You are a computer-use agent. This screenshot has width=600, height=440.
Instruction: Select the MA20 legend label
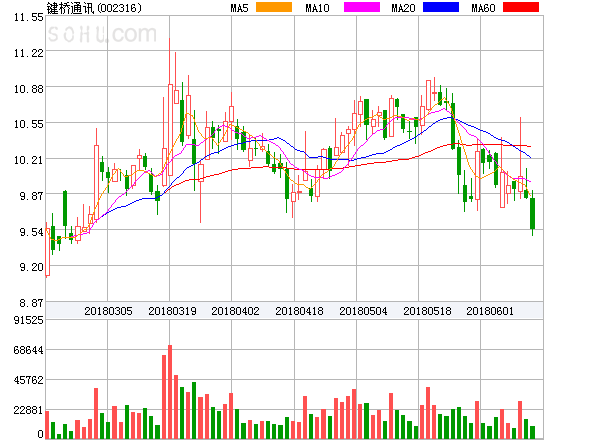(403, 8)
